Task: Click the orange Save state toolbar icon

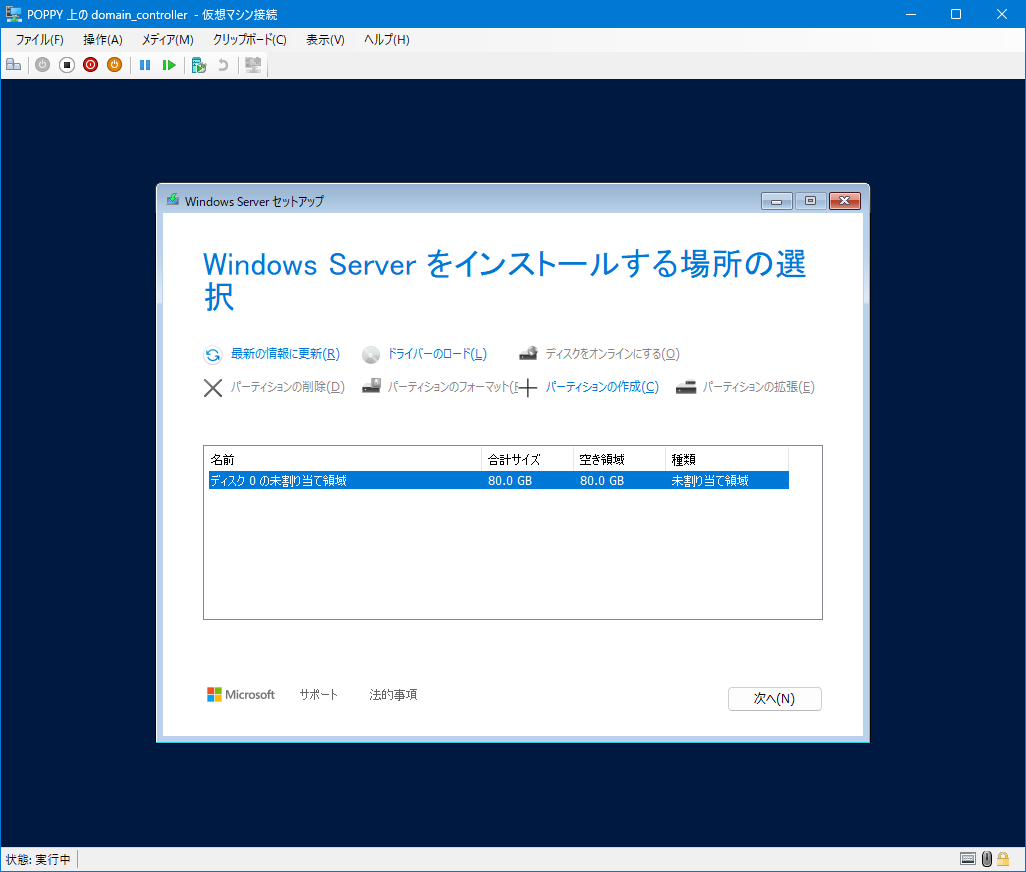Action: 115,65
